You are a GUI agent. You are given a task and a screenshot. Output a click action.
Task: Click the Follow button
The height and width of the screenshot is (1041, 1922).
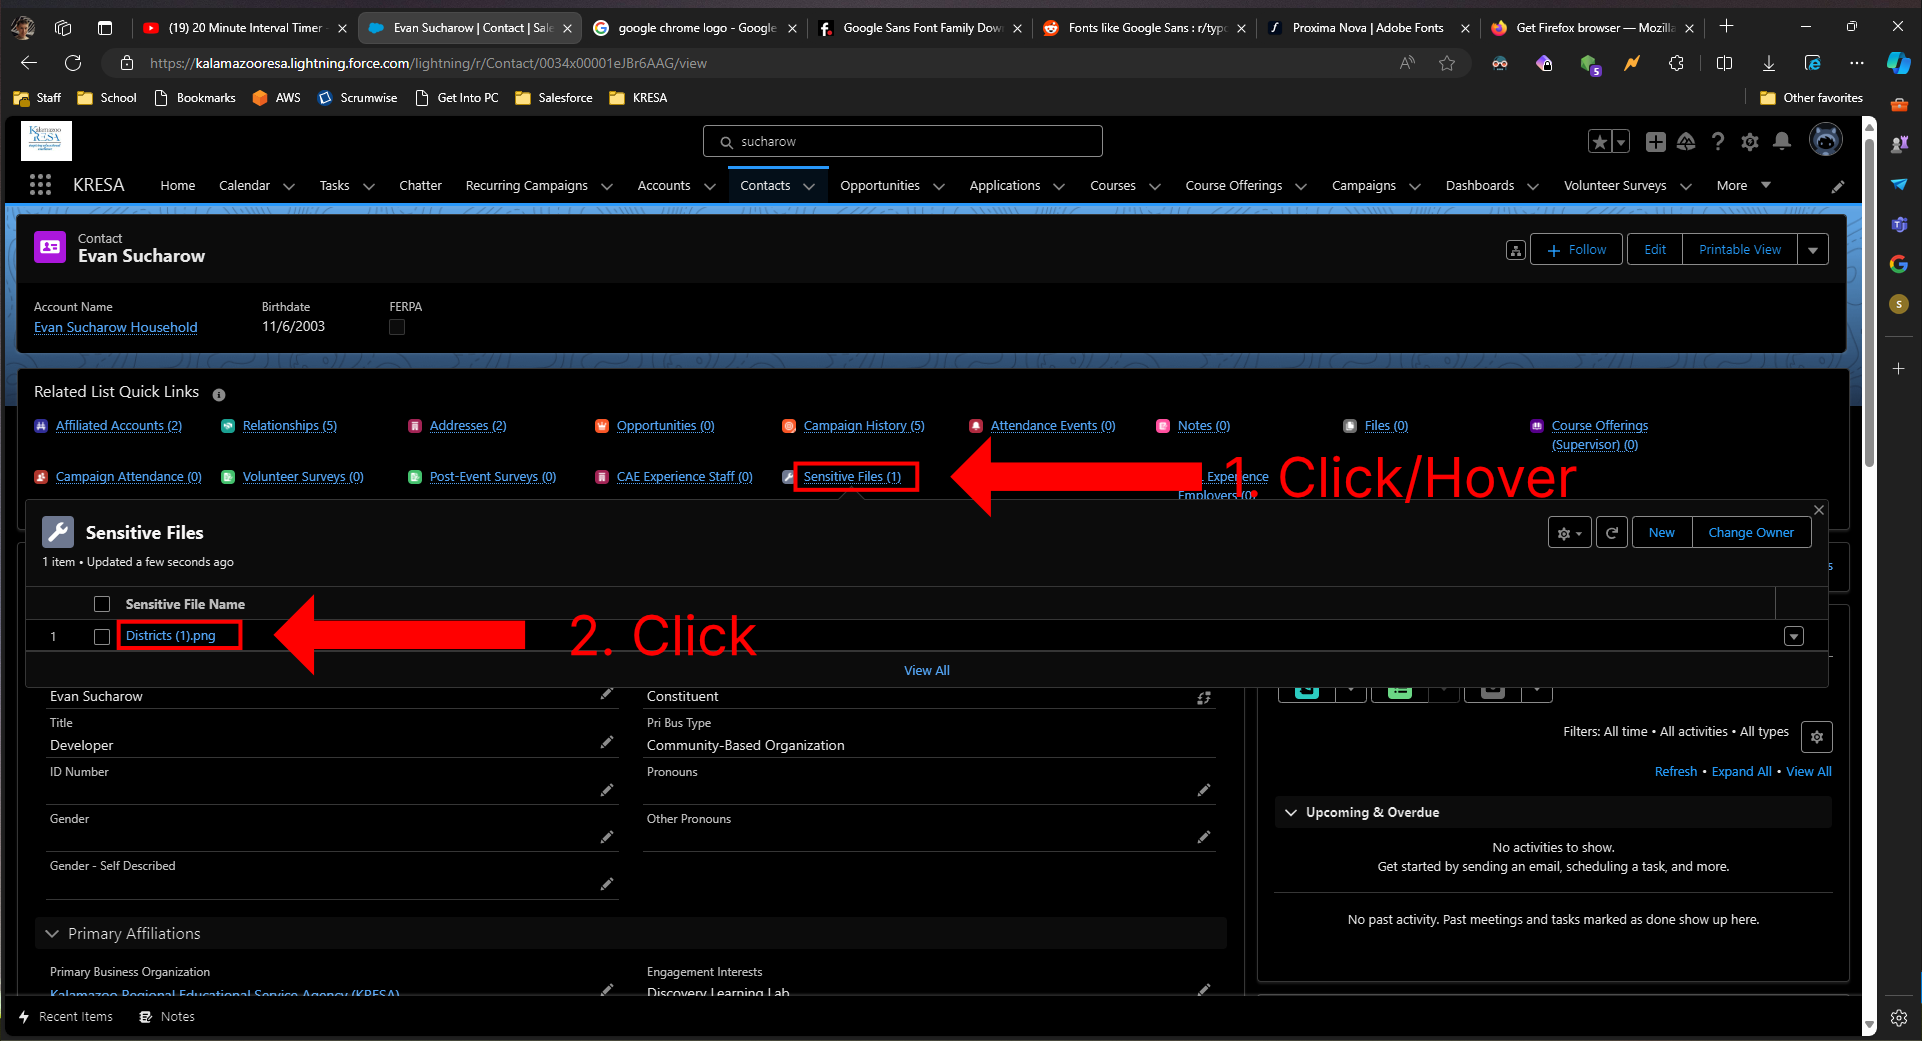(x=1577, y=250)
